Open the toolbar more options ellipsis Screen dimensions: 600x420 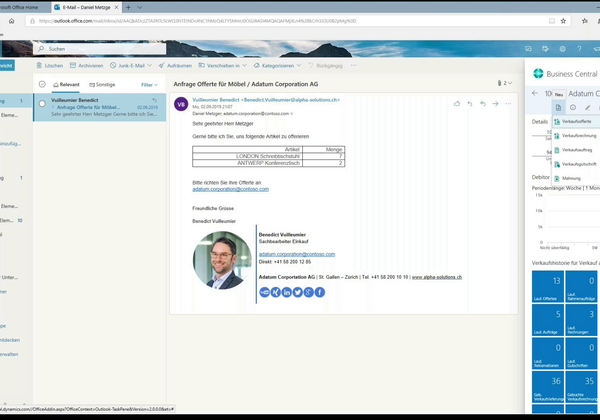click(354, 65)
